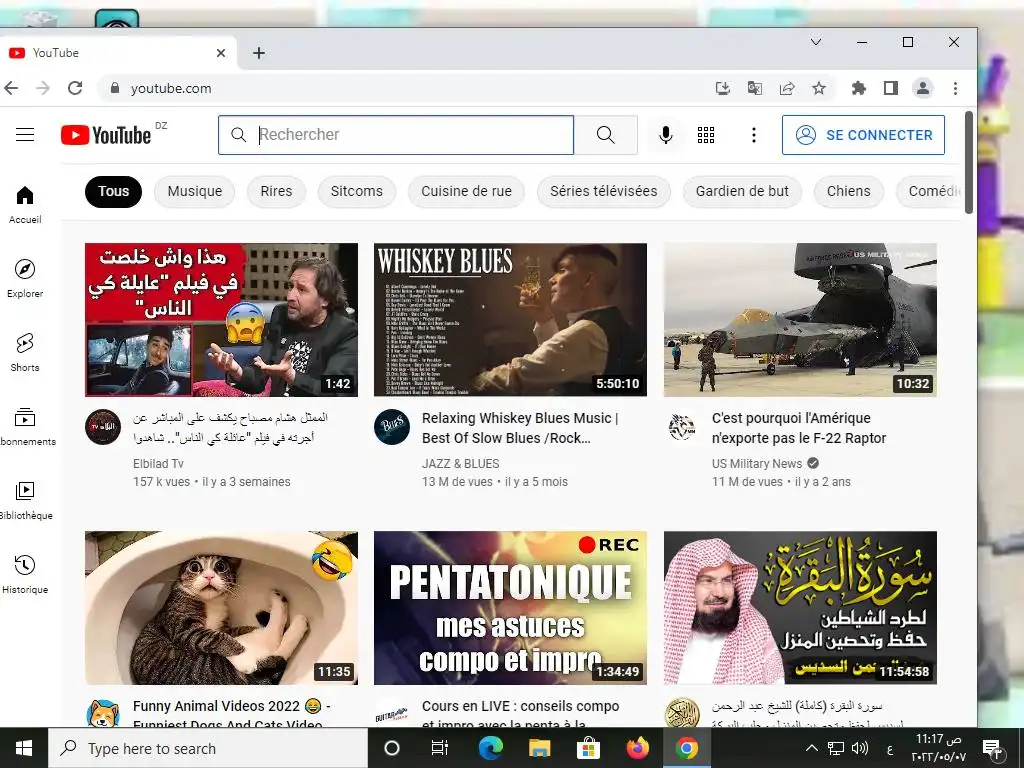
Task: Open the Cours en LIVE video title
Action: [x=520, y=714]
